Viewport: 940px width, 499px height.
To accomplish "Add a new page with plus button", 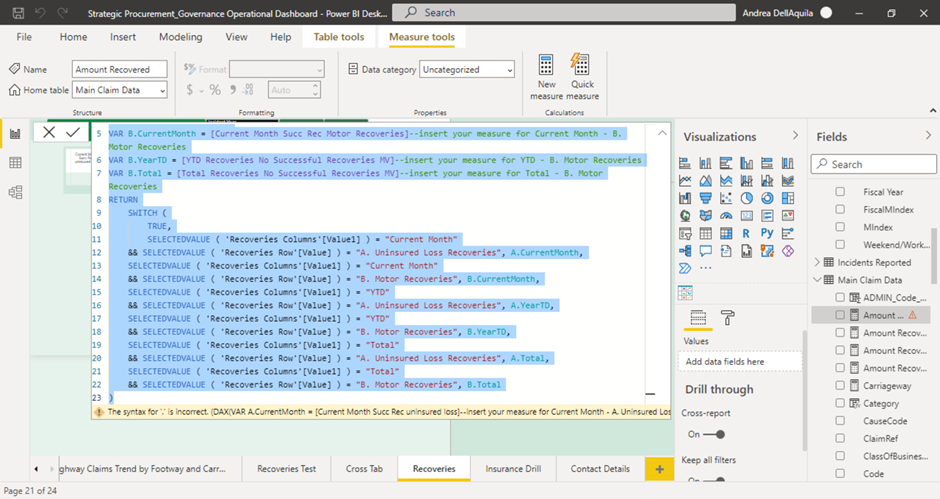I will [x=659, y=469].
